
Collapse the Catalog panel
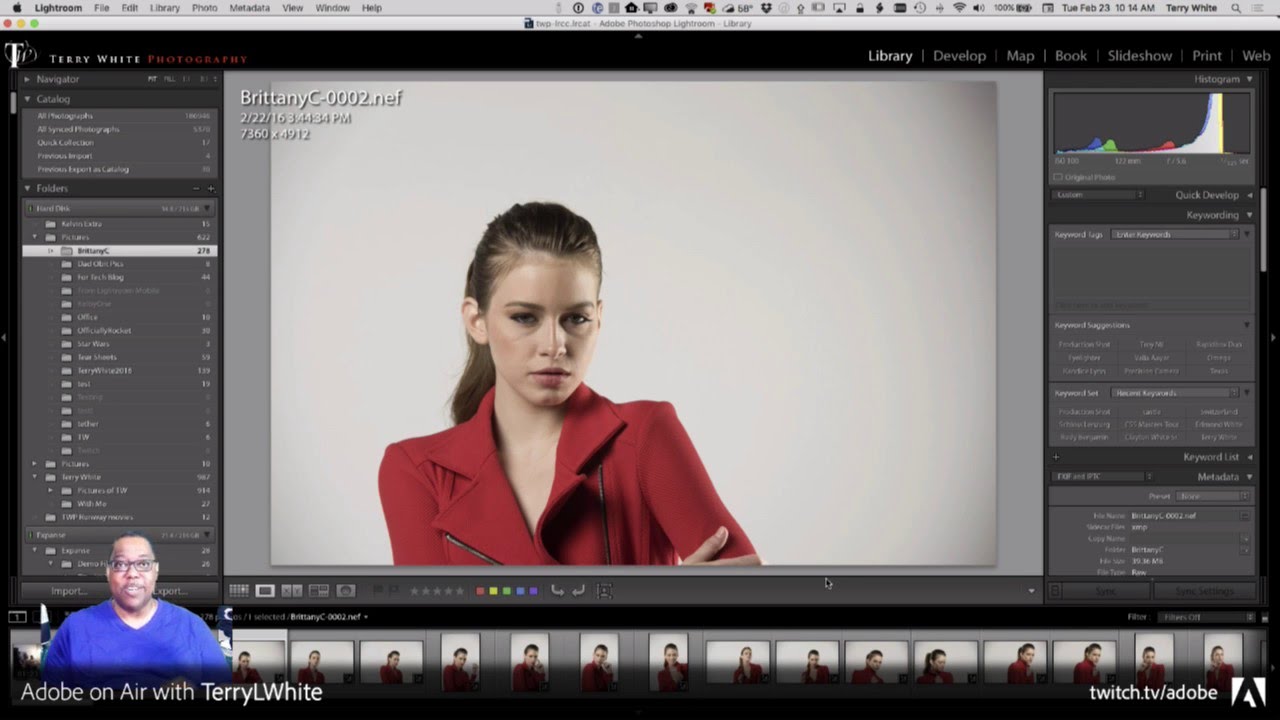pyautogui.click(x=28, y=99)
